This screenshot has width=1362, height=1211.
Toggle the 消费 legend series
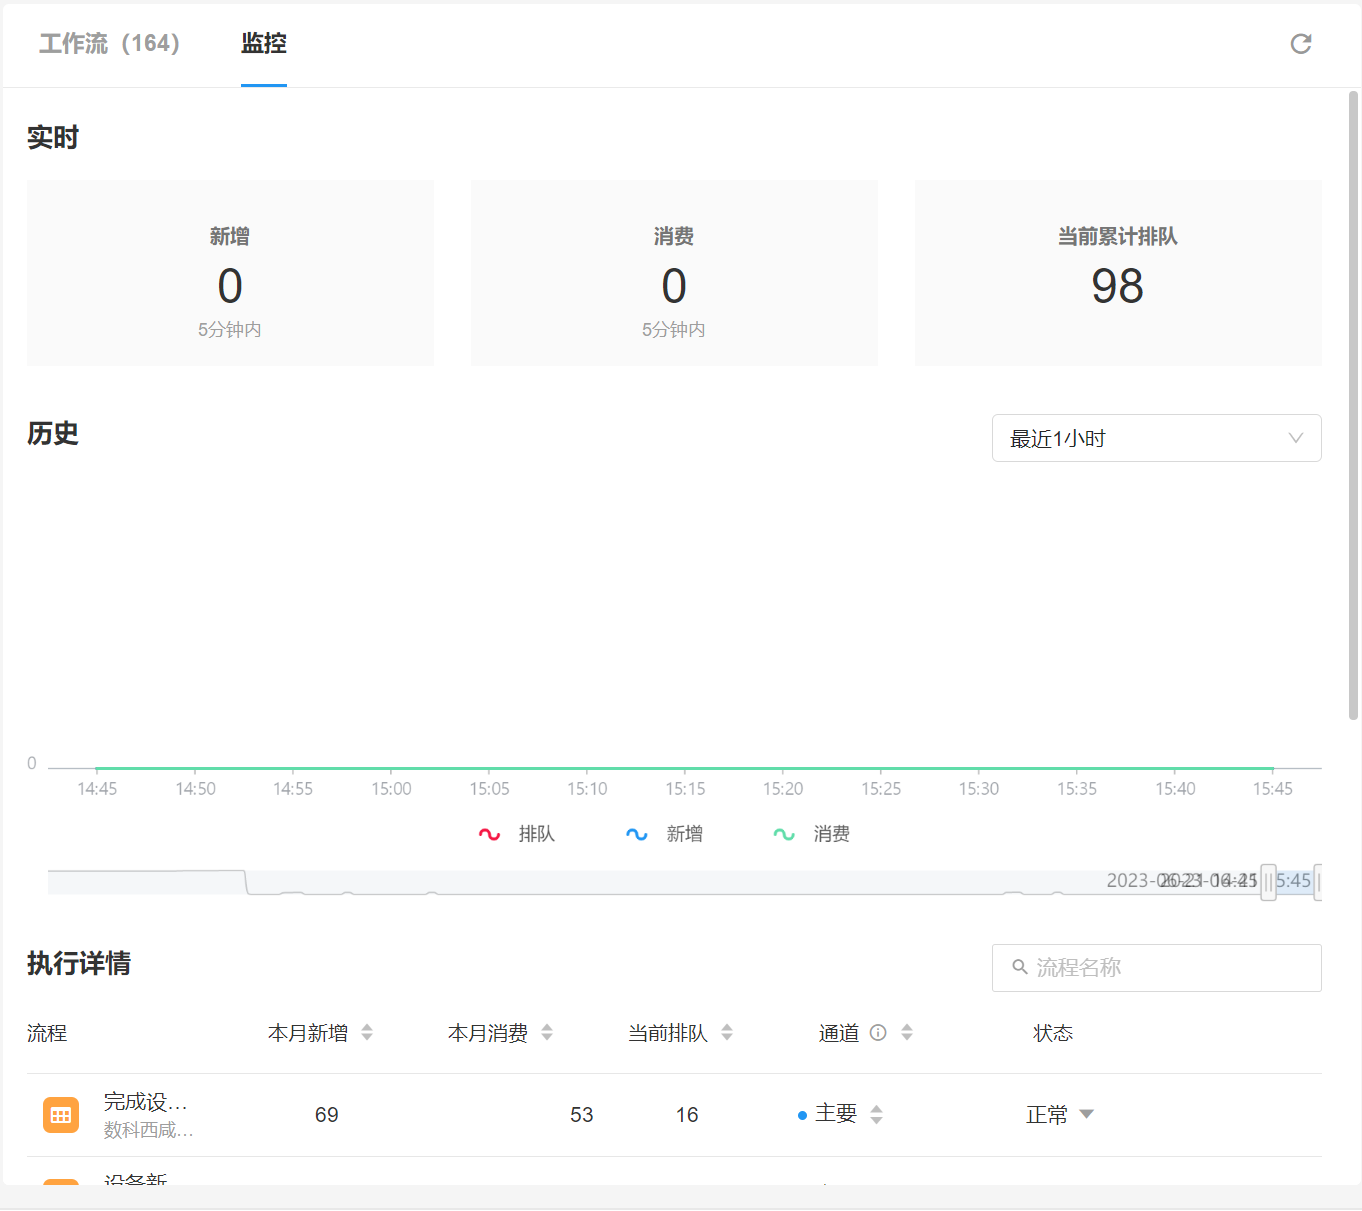coord(812,834)
